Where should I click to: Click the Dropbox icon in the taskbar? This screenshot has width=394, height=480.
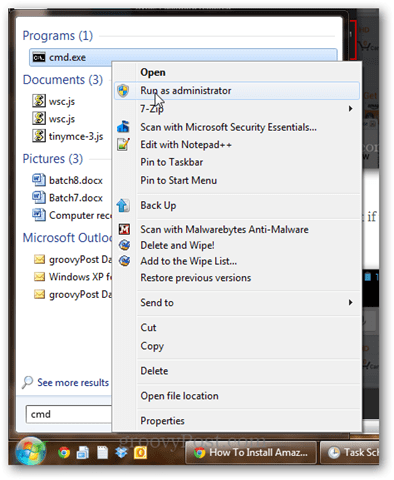coord(121,453)
